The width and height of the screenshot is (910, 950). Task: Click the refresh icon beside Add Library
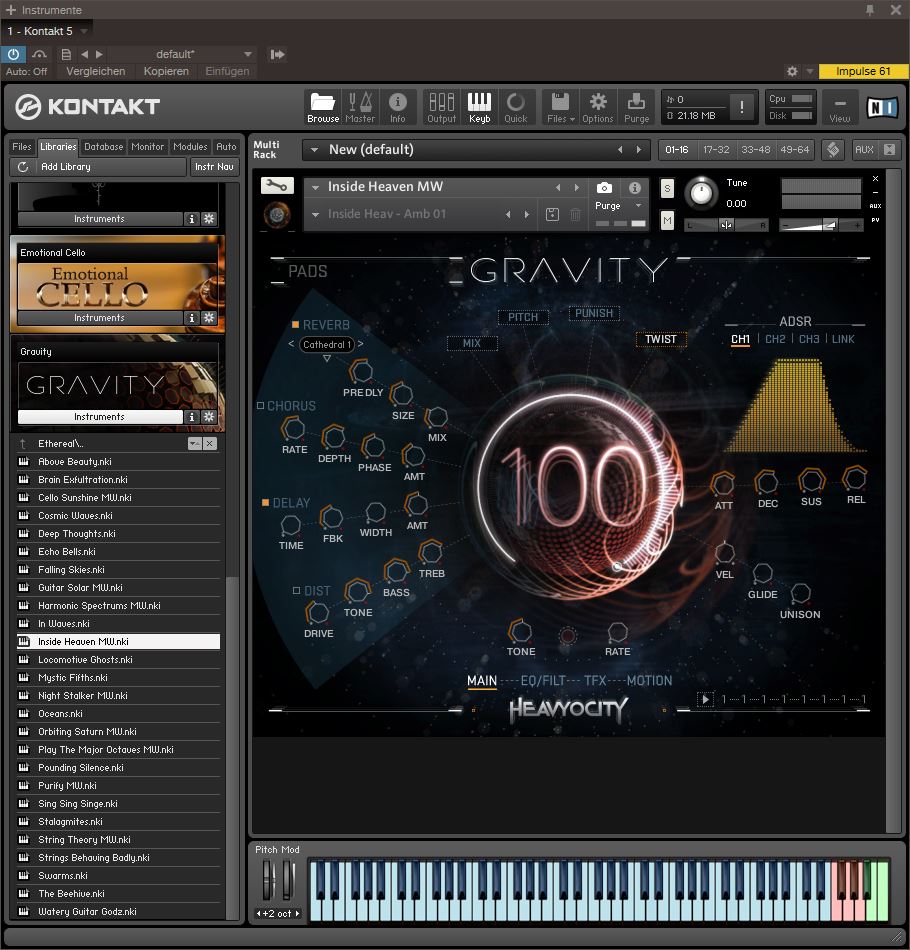pos(23,167)
